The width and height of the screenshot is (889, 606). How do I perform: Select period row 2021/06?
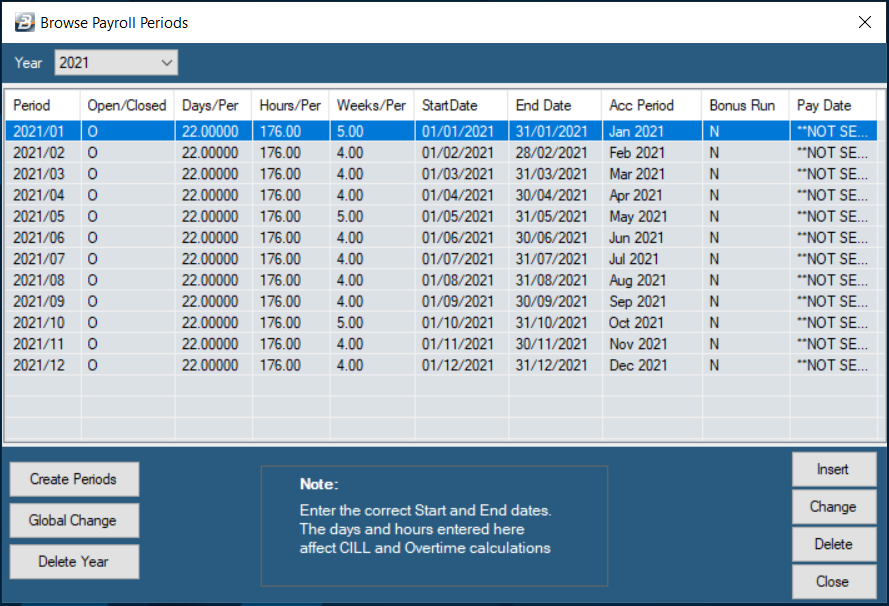pos(441,238)
